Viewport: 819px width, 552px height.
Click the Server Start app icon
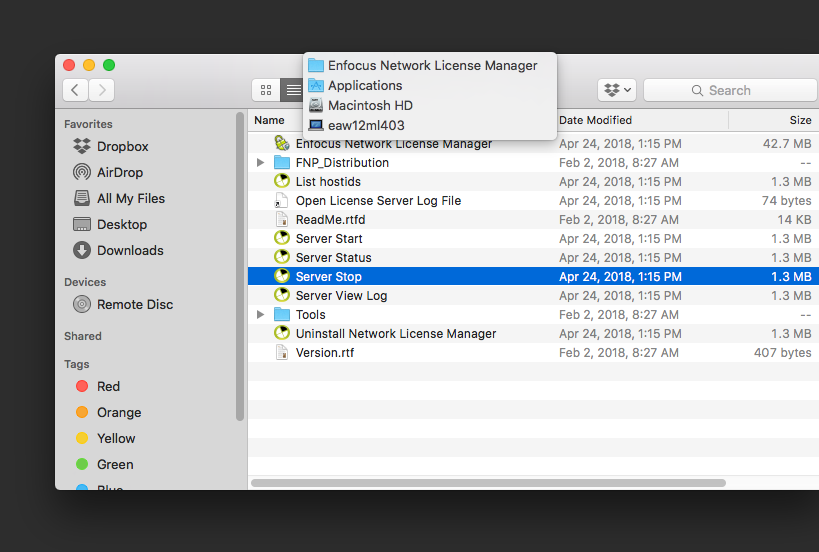coord(282,238)
